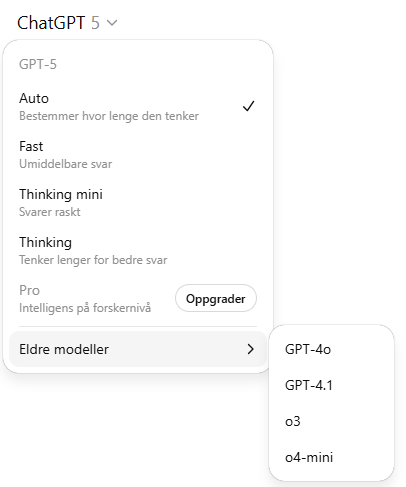Select the Thinking mini option
This screenshot has height=487, width=406.
pyautogui.click(x=138, y=203)
